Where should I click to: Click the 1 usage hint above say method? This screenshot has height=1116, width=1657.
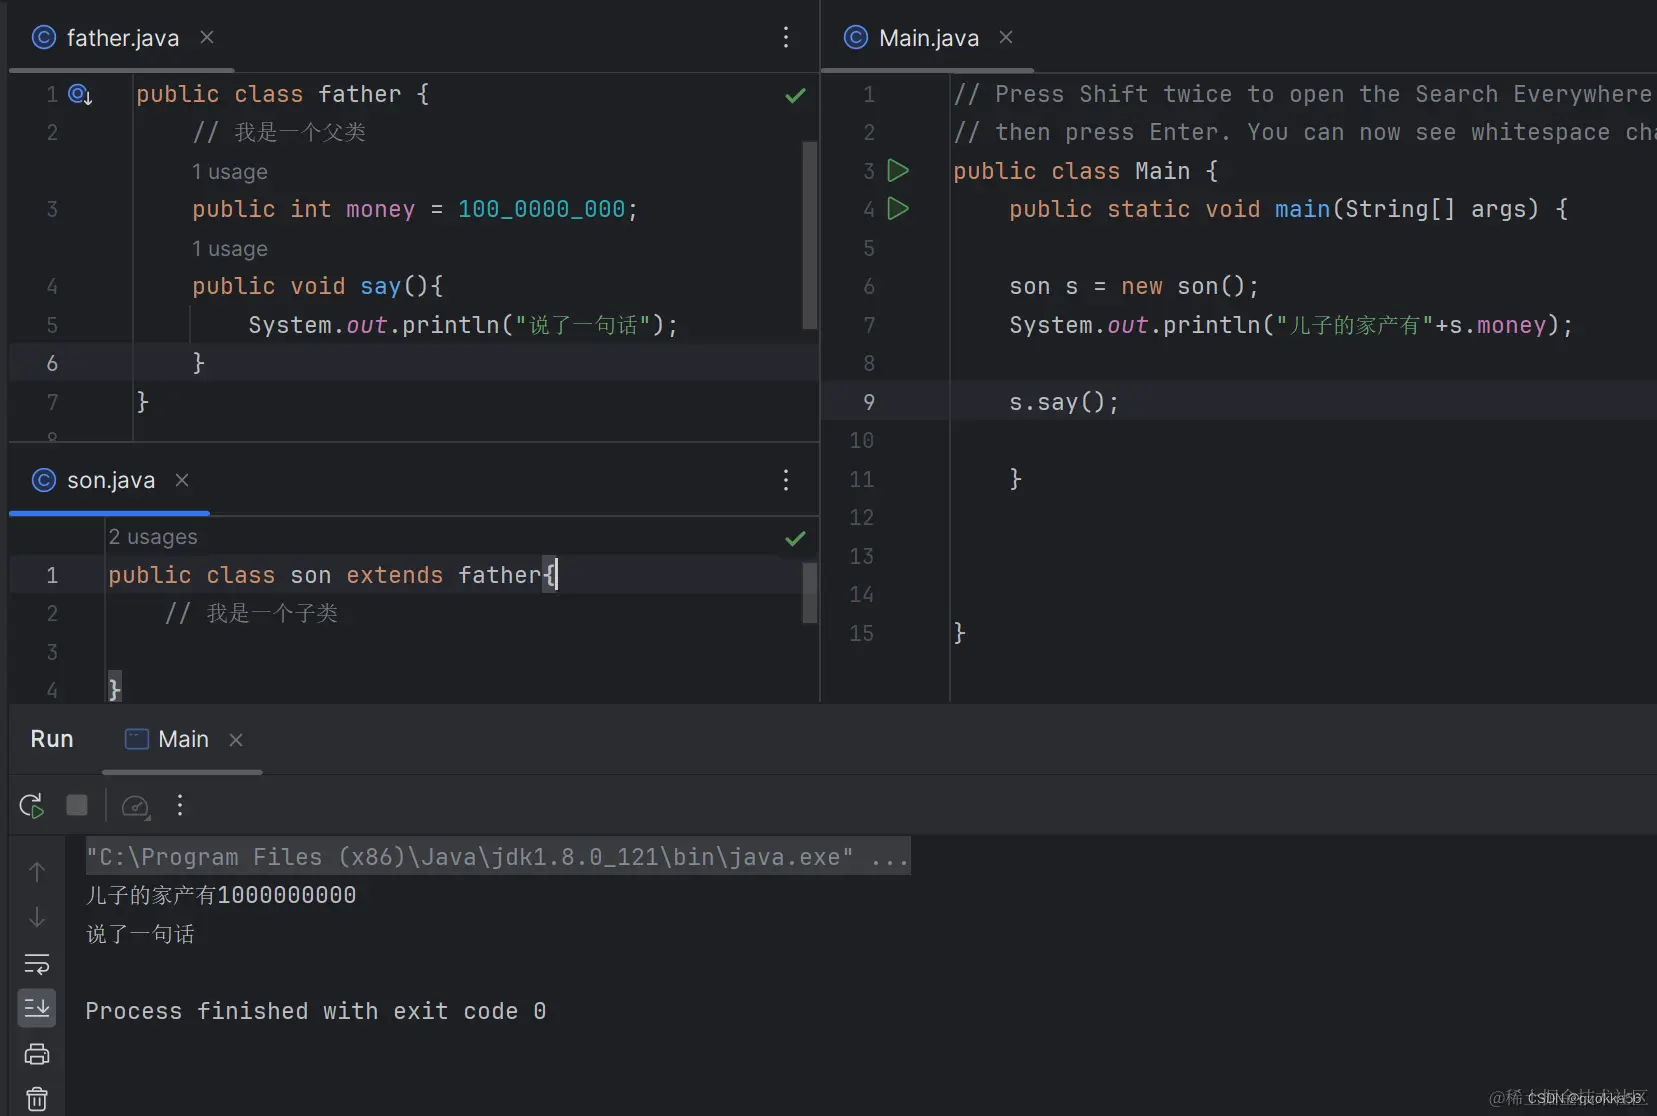pos(230,249)
